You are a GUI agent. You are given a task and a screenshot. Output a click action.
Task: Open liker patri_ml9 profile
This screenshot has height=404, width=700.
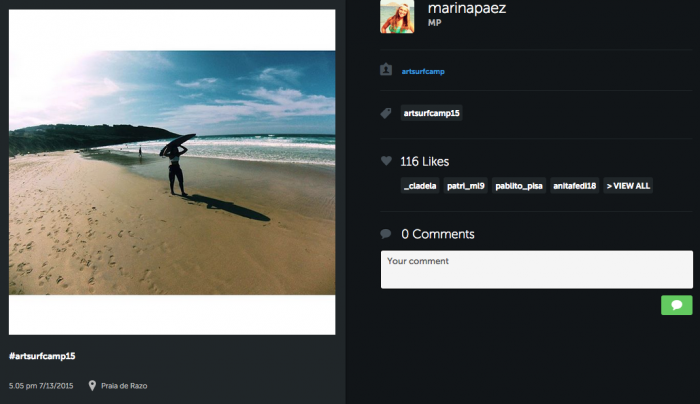[x=466, y=186]
